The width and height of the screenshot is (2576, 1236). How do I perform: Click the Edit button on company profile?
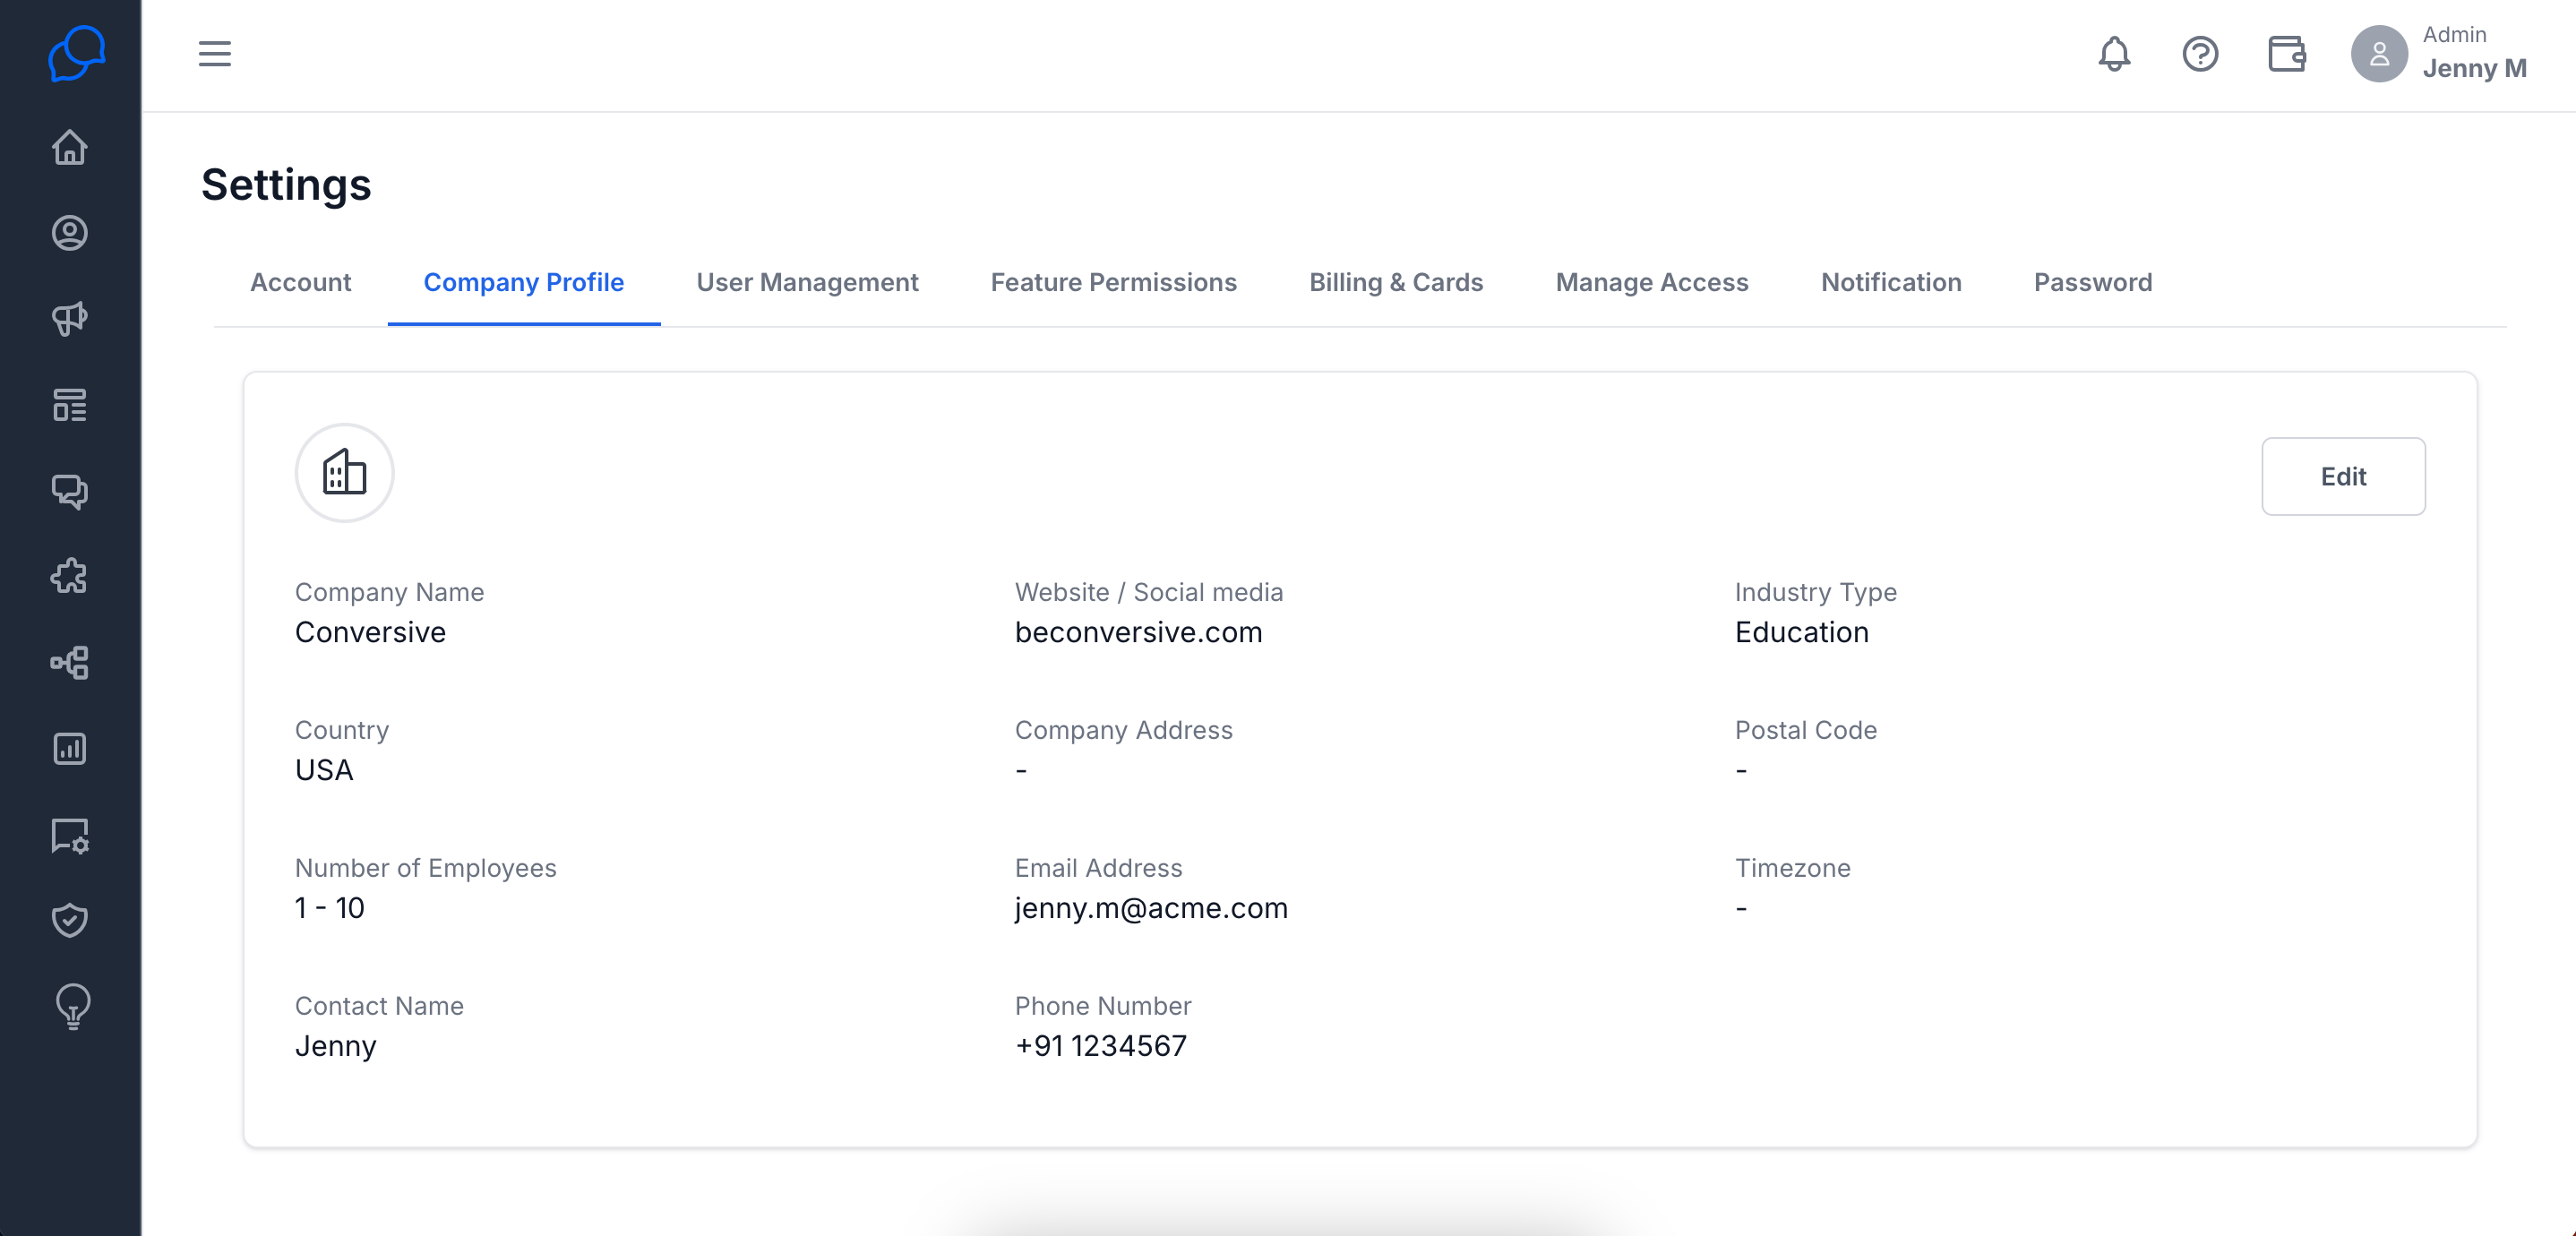click(2343, 476)
